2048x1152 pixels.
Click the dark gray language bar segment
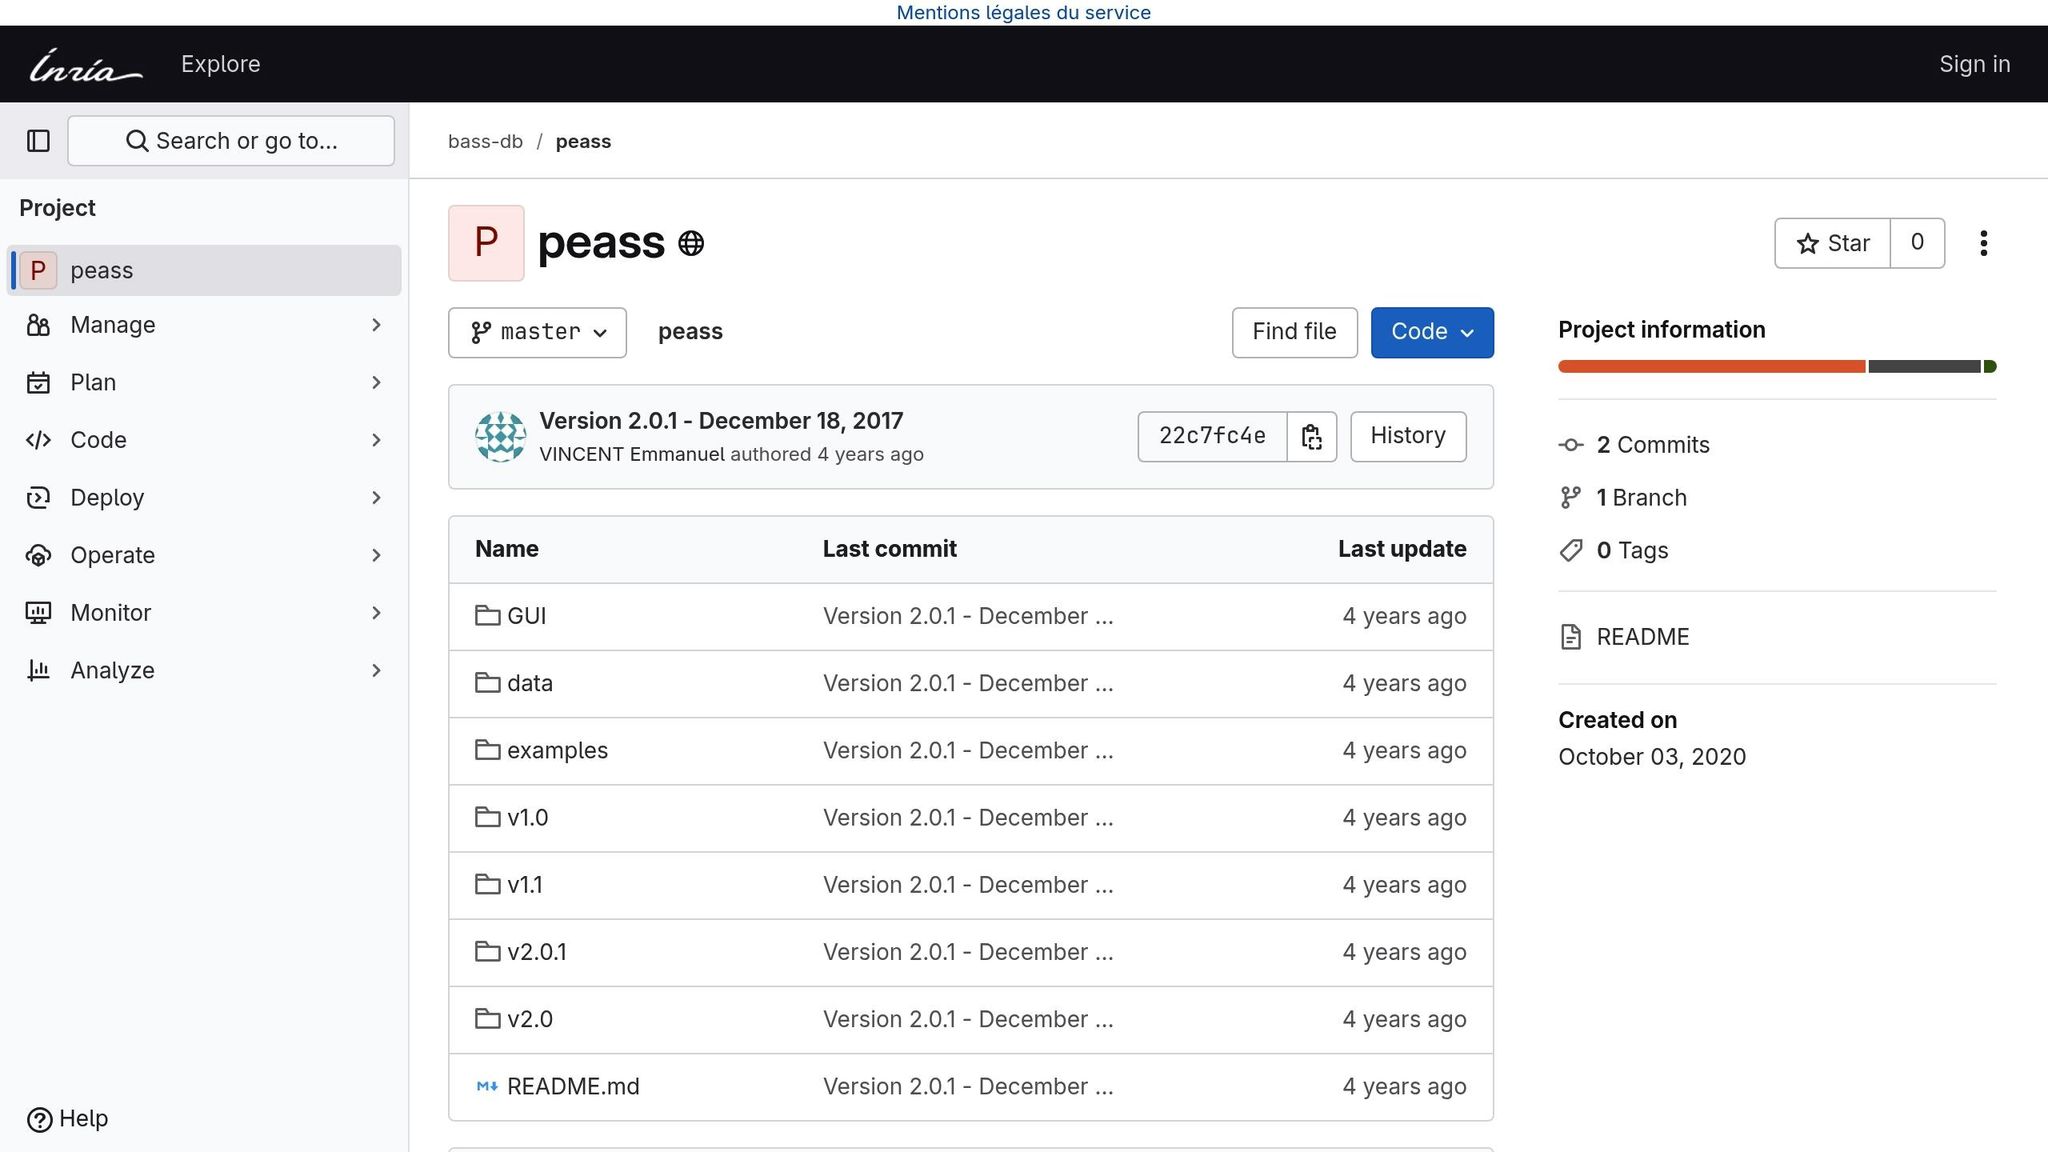(x=1924, y=367)
